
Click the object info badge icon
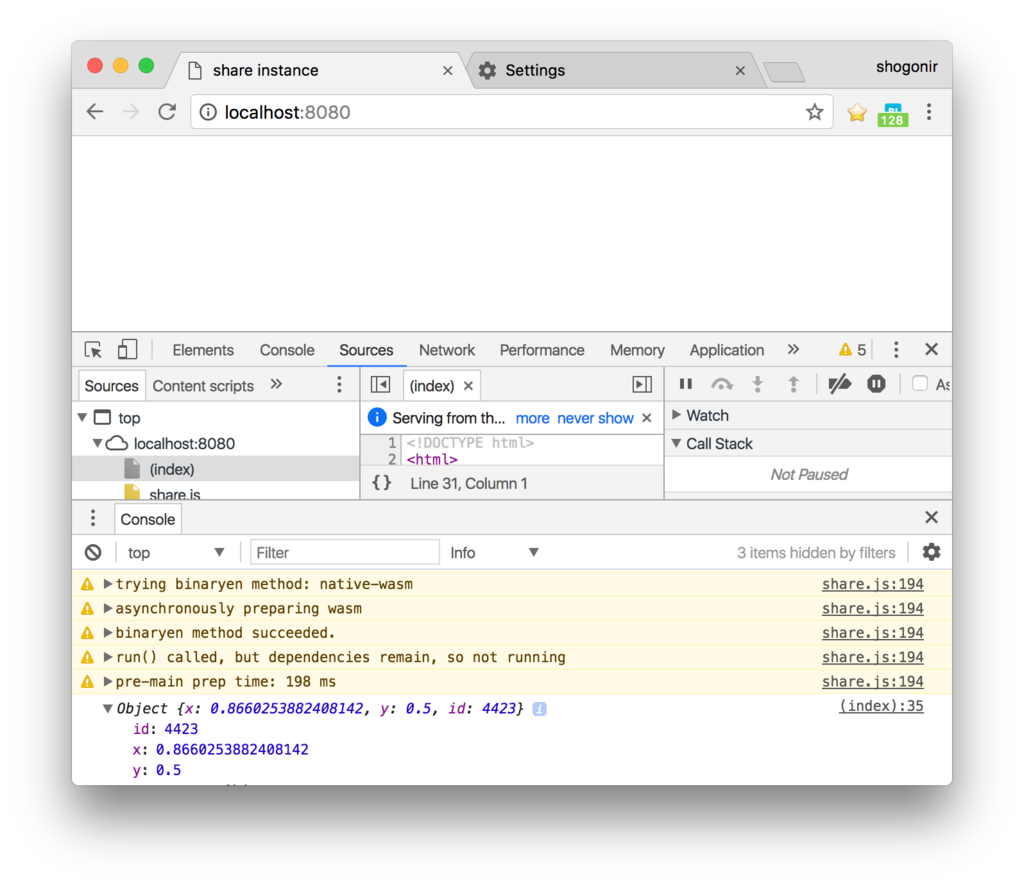coord(539,709)
